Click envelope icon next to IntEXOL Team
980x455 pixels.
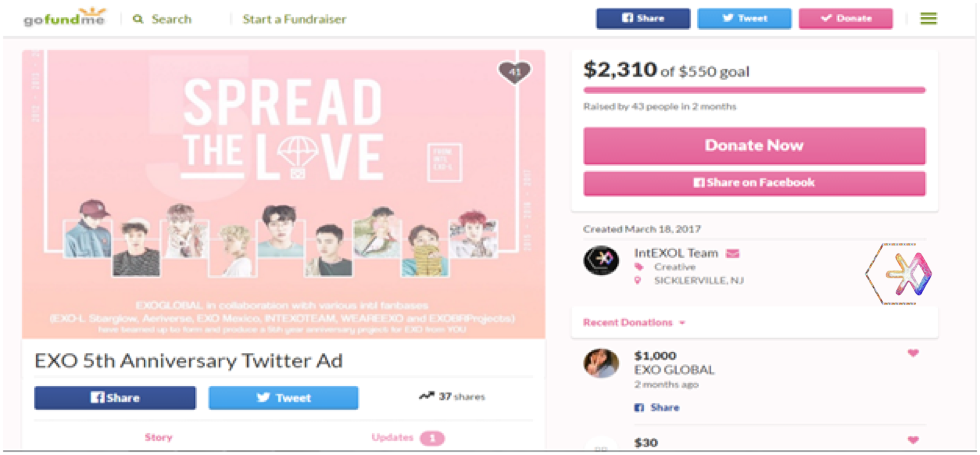732,253
